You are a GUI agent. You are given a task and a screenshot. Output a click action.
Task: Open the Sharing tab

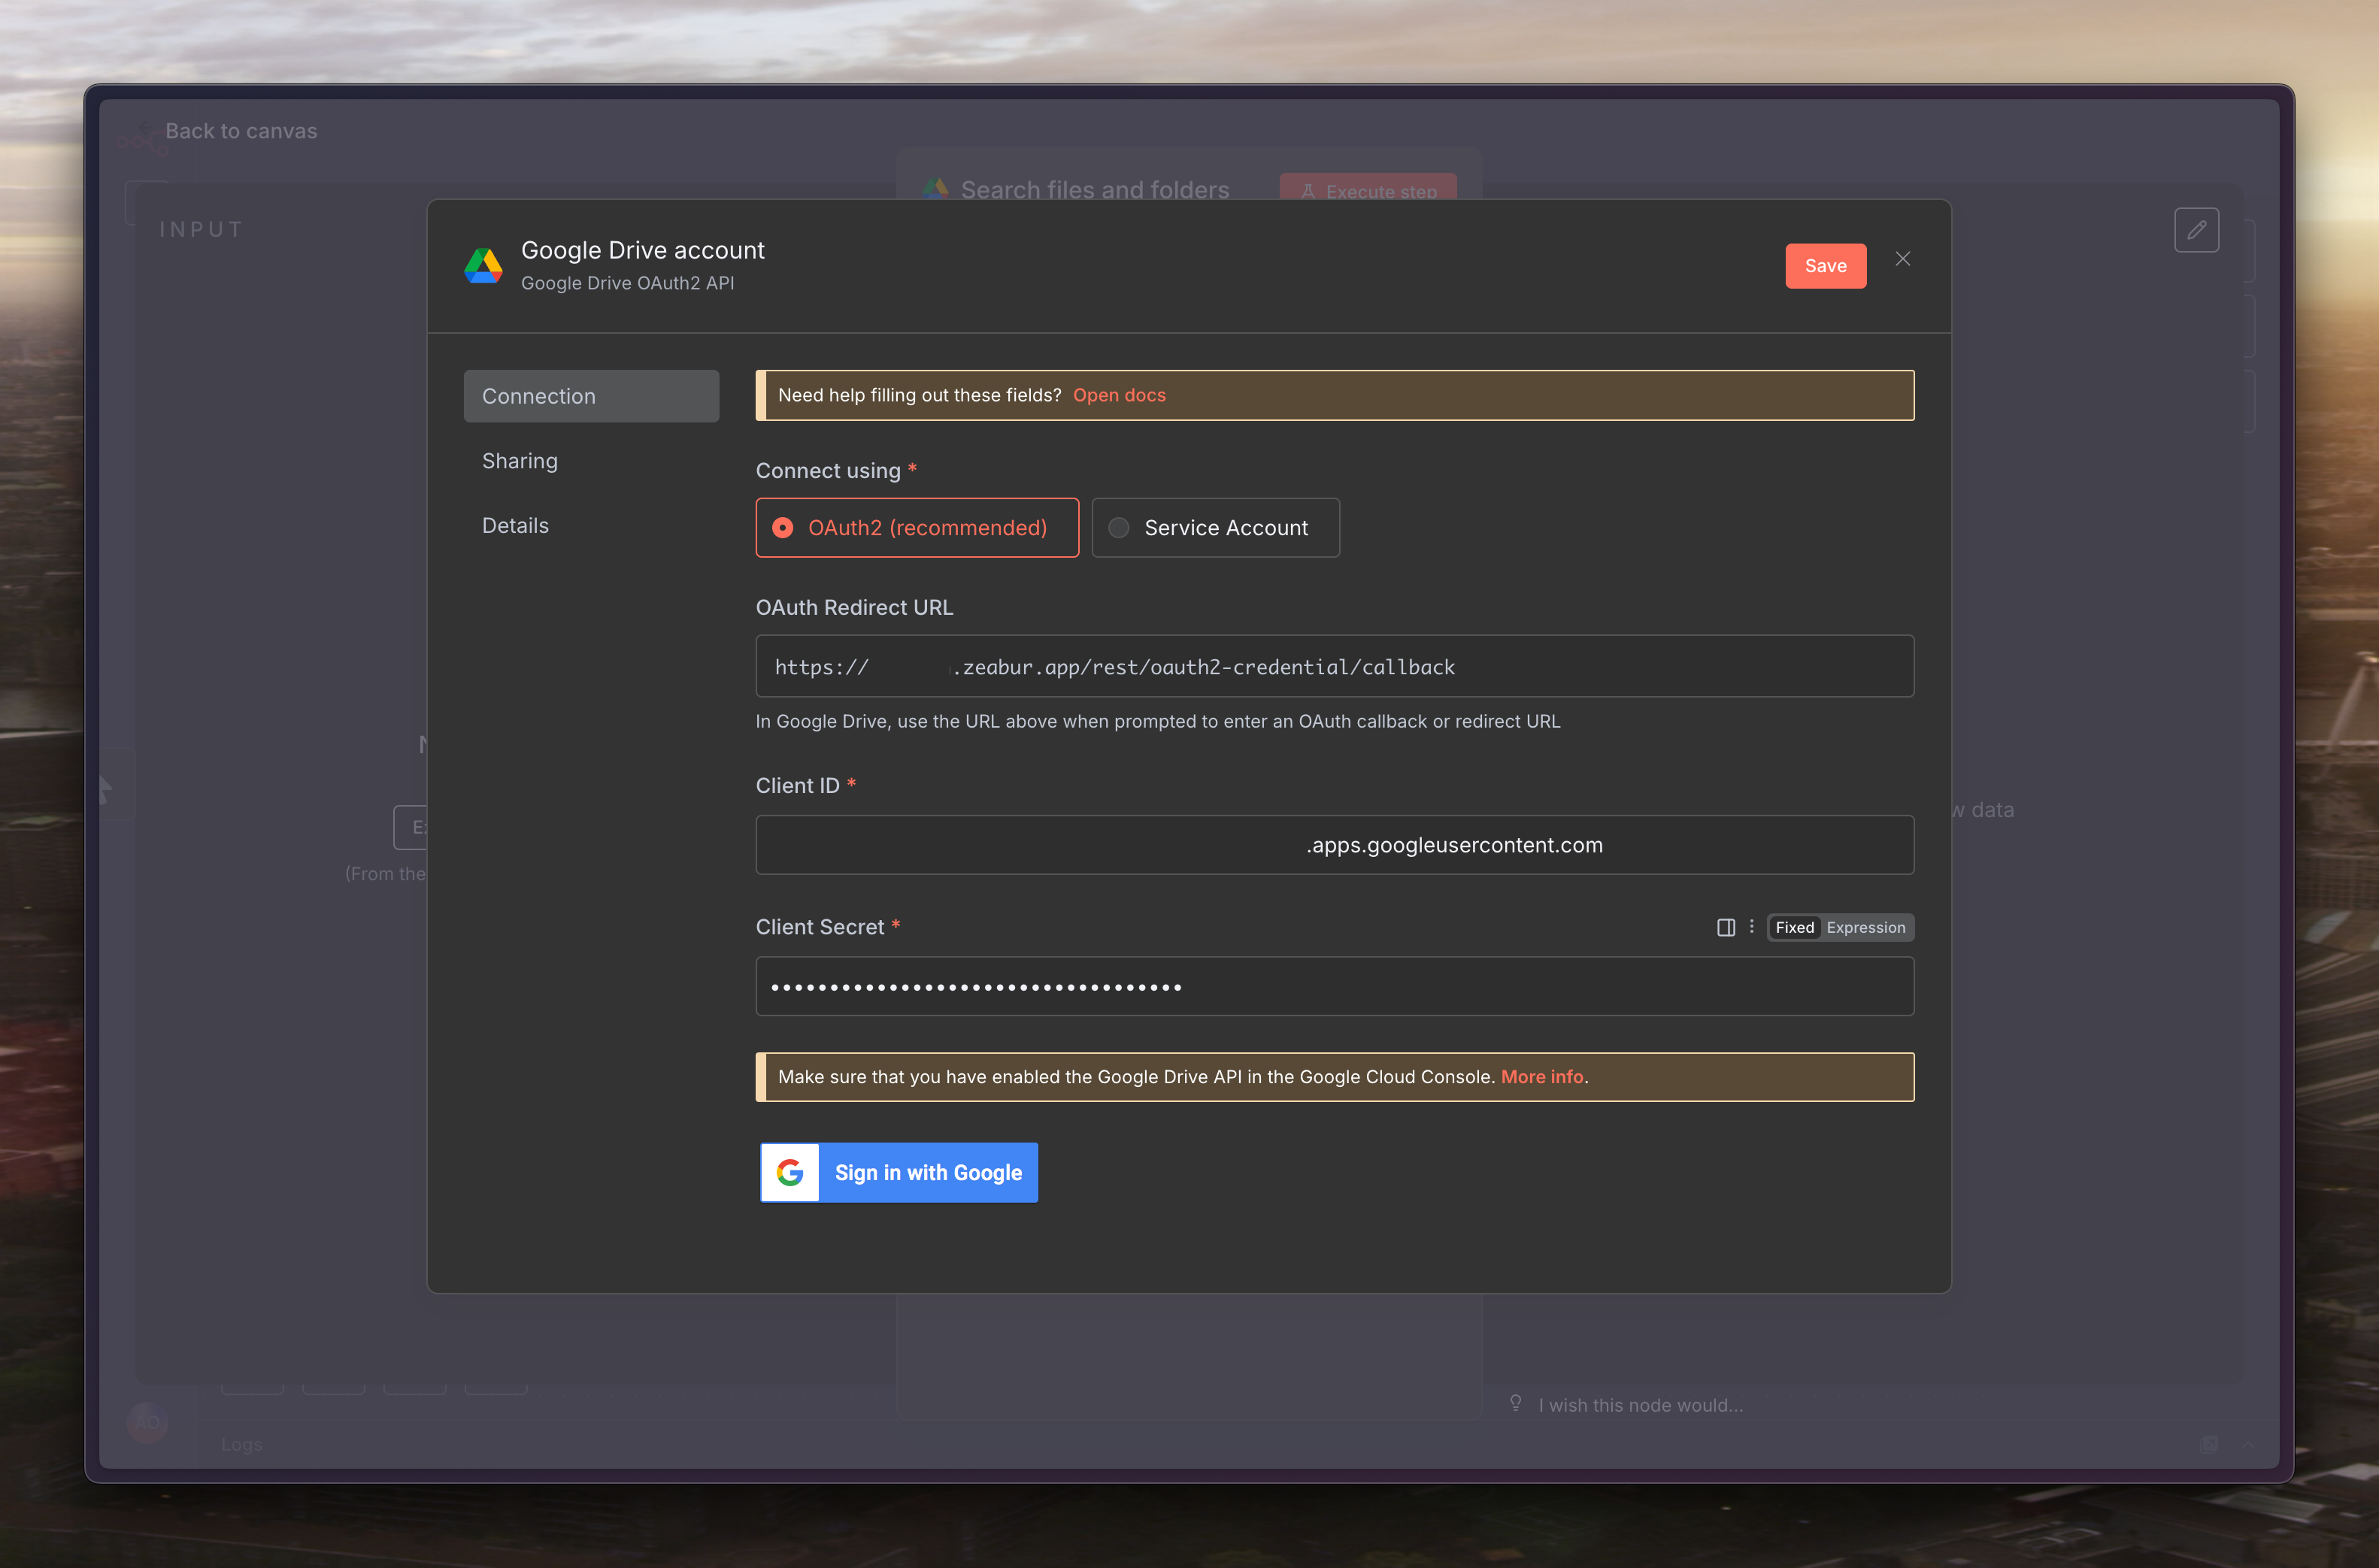[x=520, y=461]
